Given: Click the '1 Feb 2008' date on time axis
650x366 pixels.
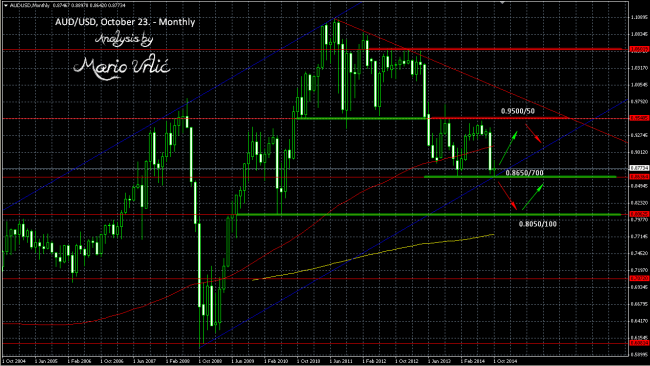Looking at the screenshot, I should [x=177, y=361].
